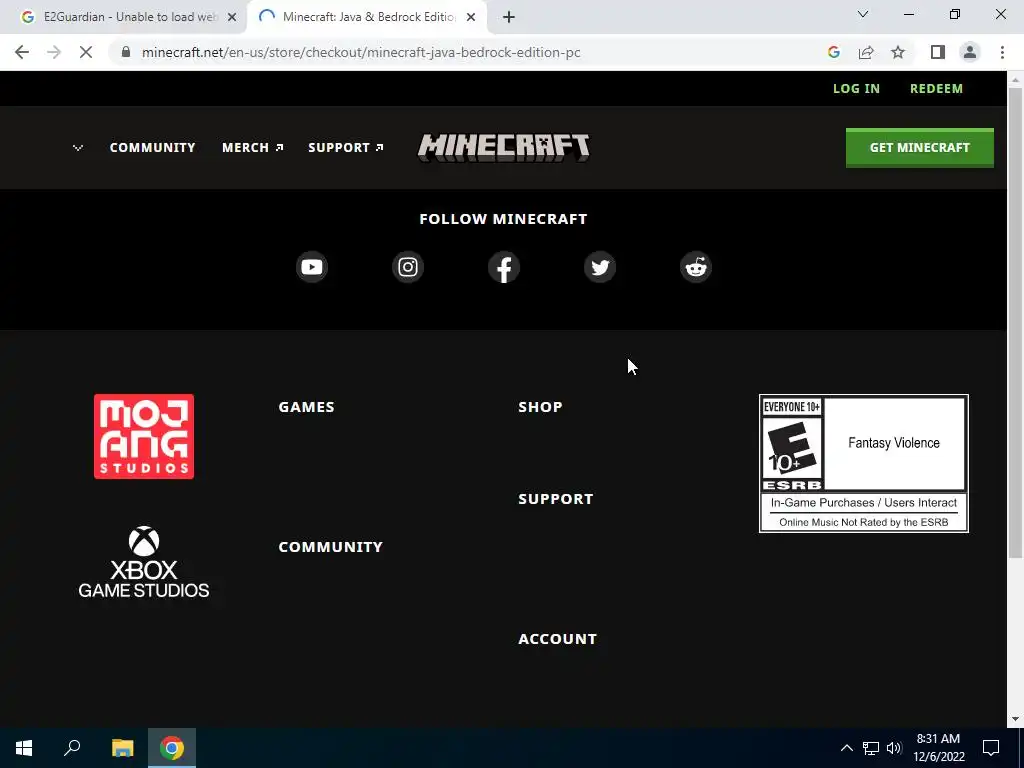Open File Explorer from taskbar

click(x=122, y=748)
